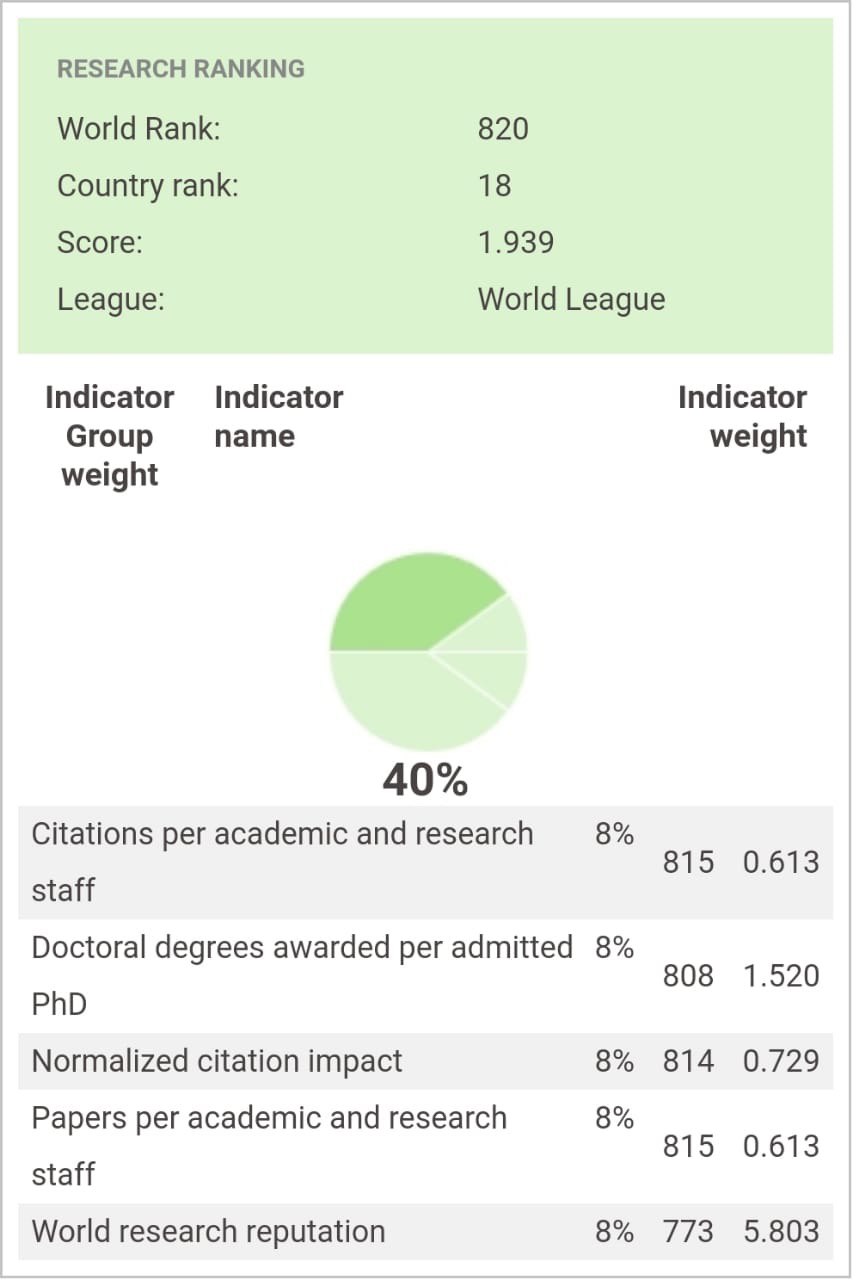Select Papers per academic and research staff row

tap(425, 1146)
